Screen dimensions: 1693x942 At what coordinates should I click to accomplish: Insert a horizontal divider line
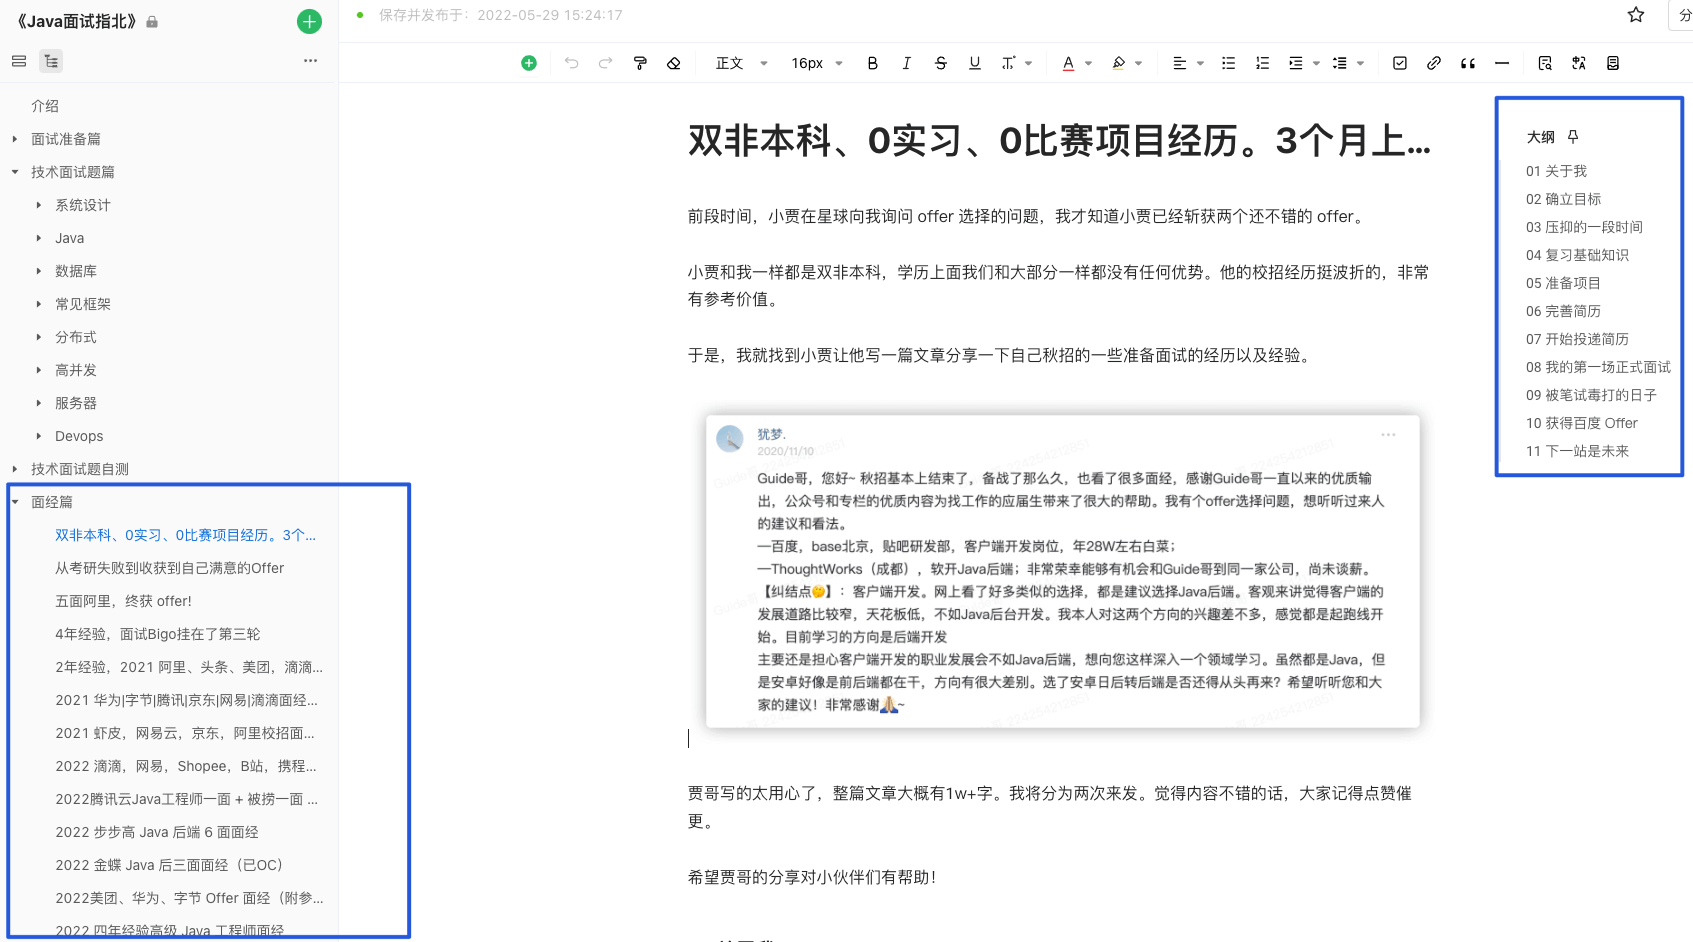click(x=1502, y=63)
